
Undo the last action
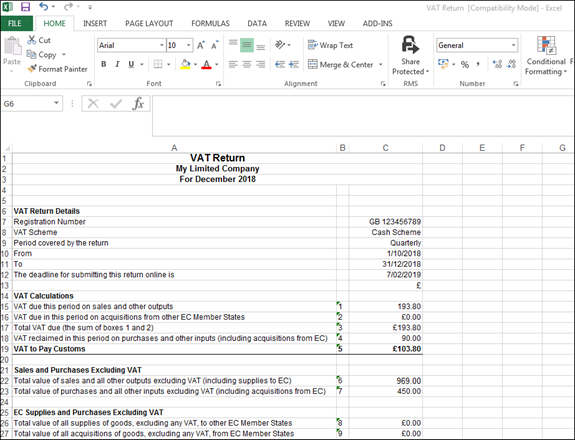point(44,7)
